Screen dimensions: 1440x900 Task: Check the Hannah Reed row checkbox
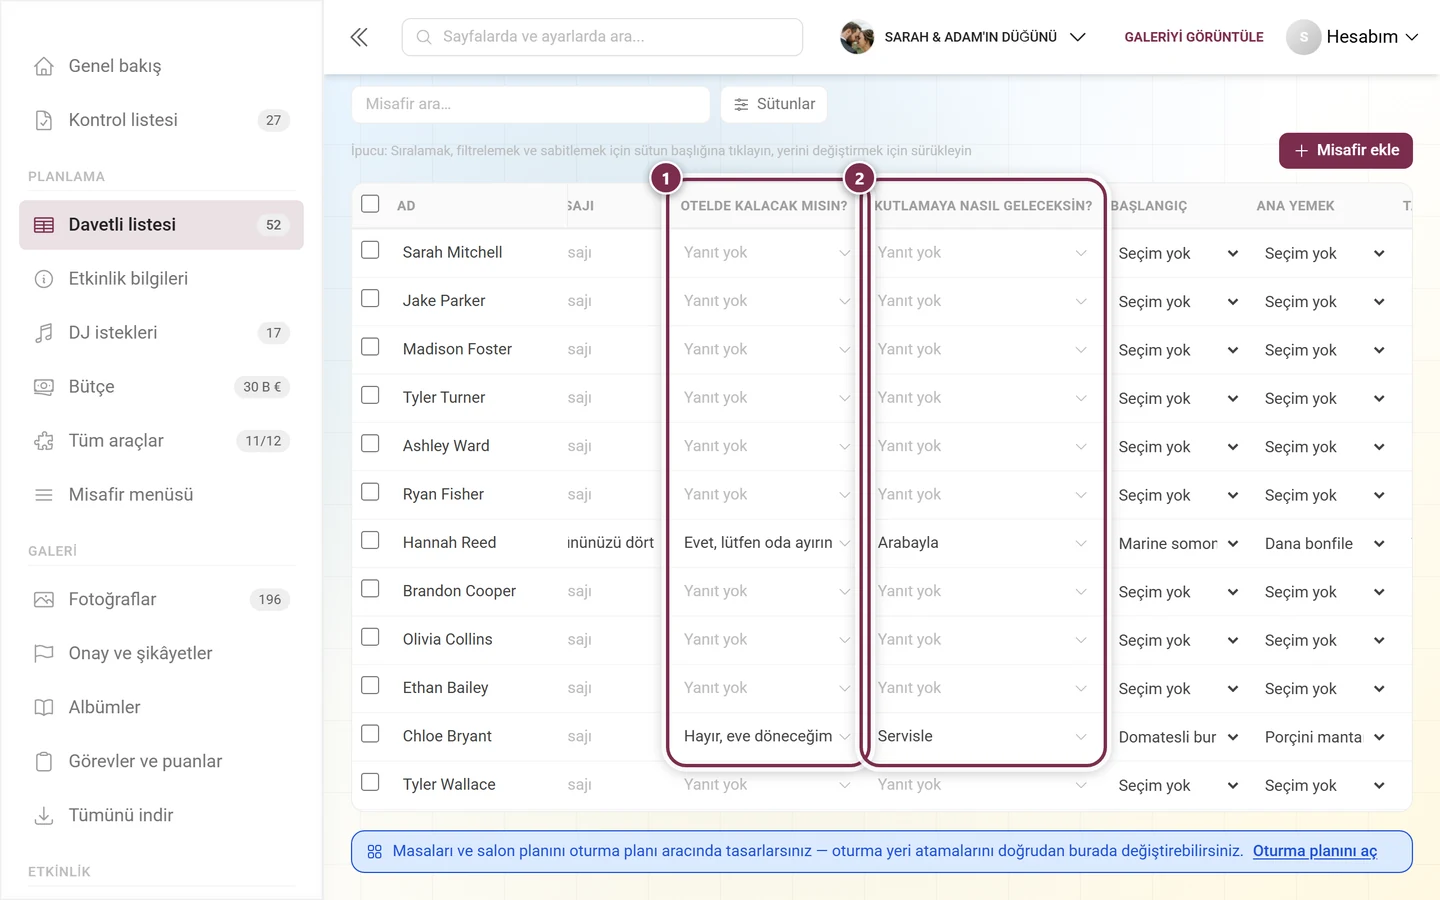pos(370,540)
